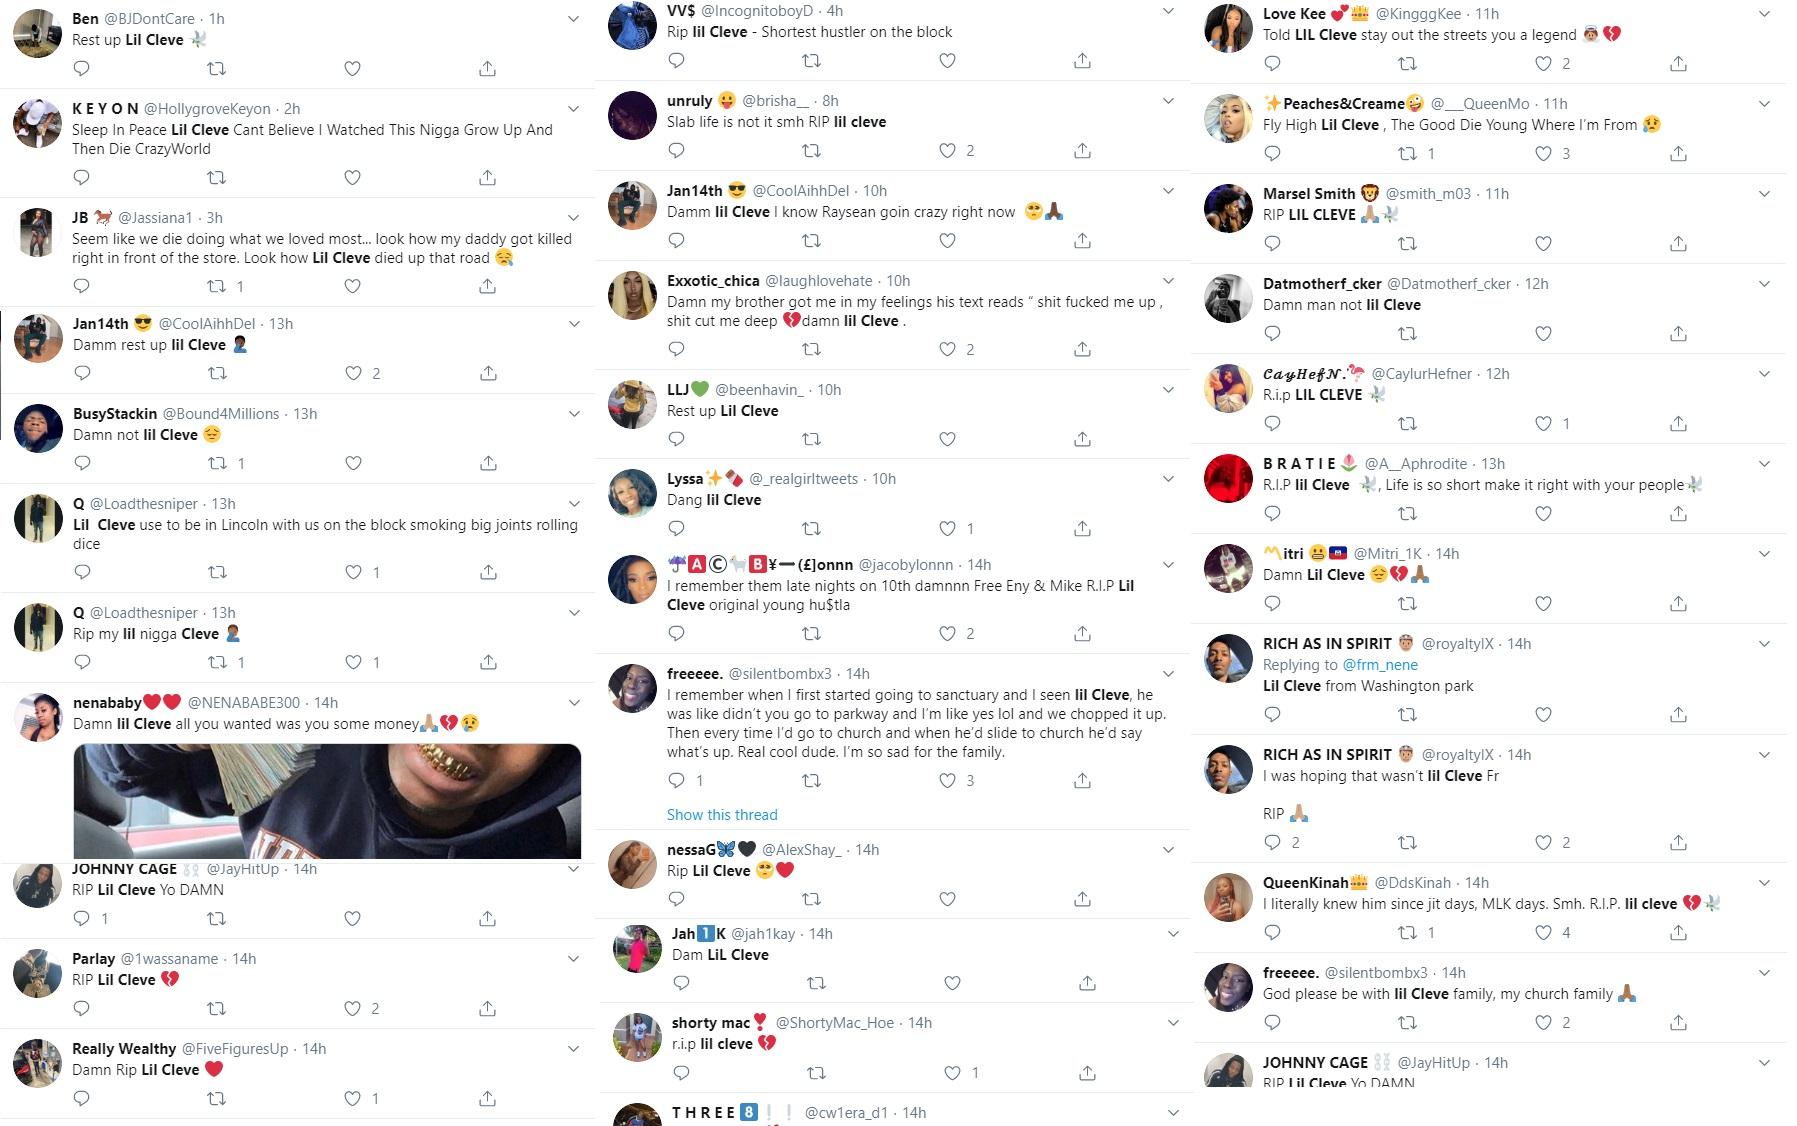Open more options on Ben's tweet
Screen dimensions: 1797x1126
(573, 19)
